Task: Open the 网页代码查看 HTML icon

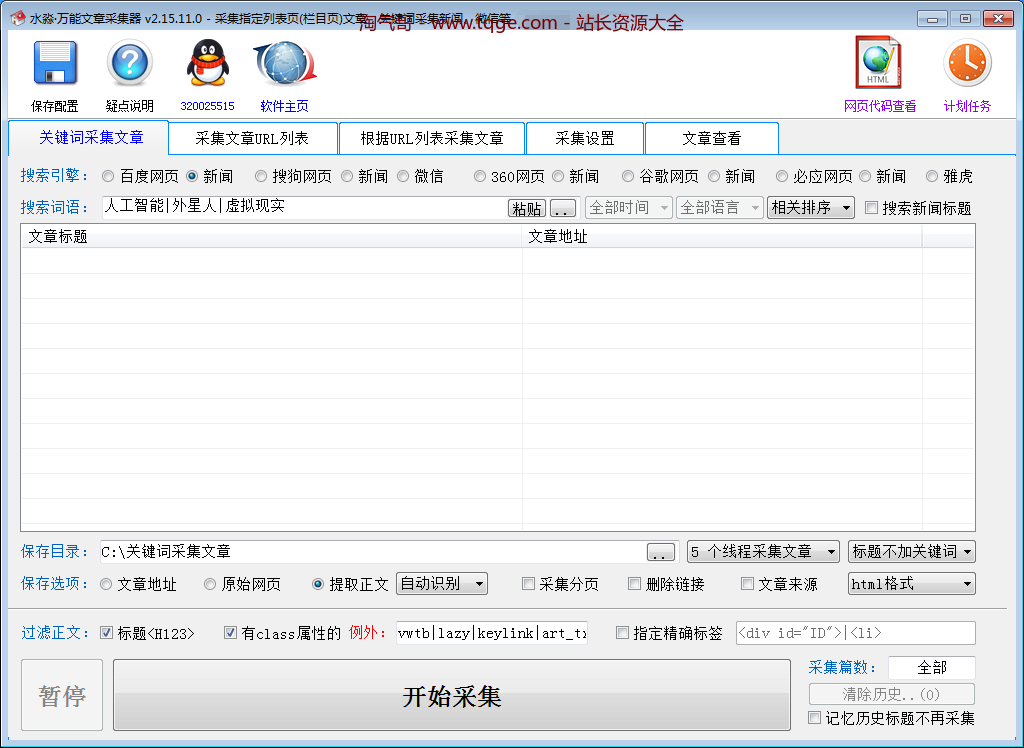Action: click(x=878, y=64)
